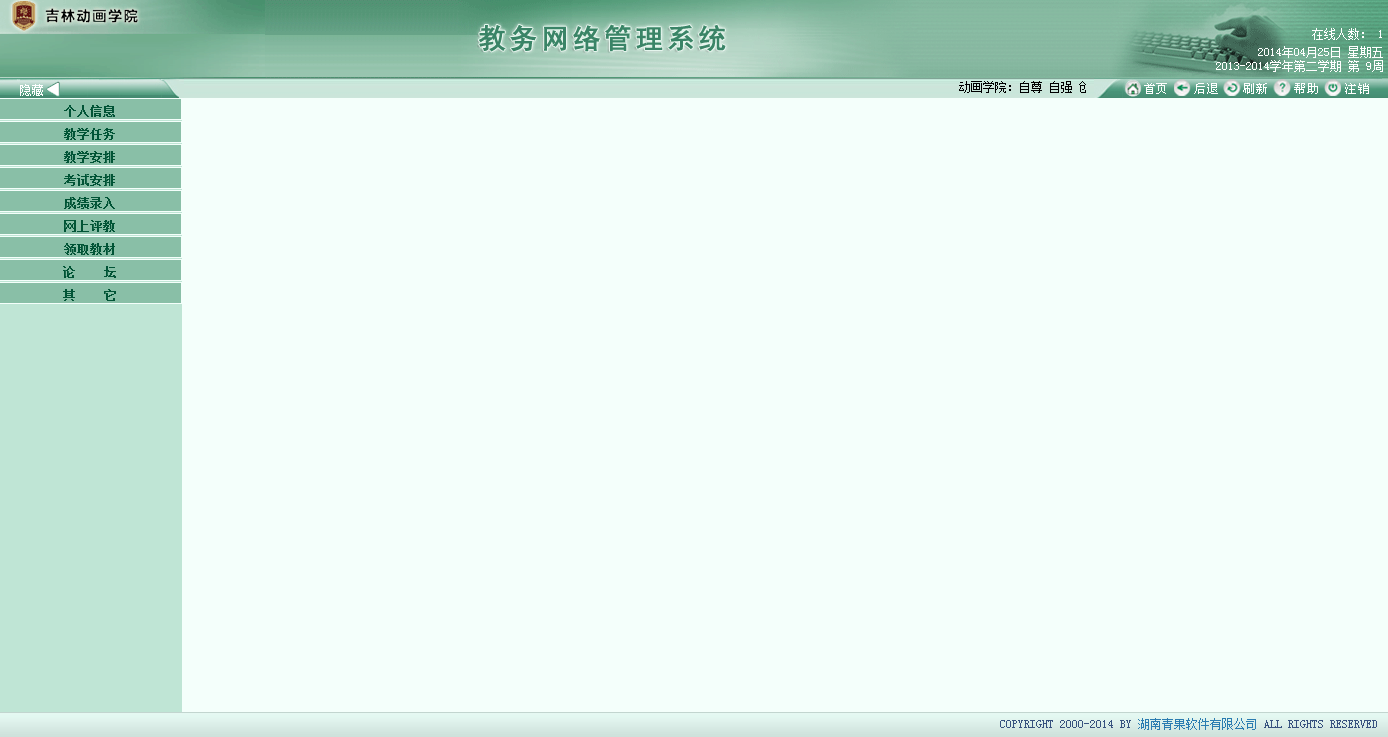Hide the sidebar using the 隐藏 arrow
This screenshot has width=1388, height=737.
53,89
